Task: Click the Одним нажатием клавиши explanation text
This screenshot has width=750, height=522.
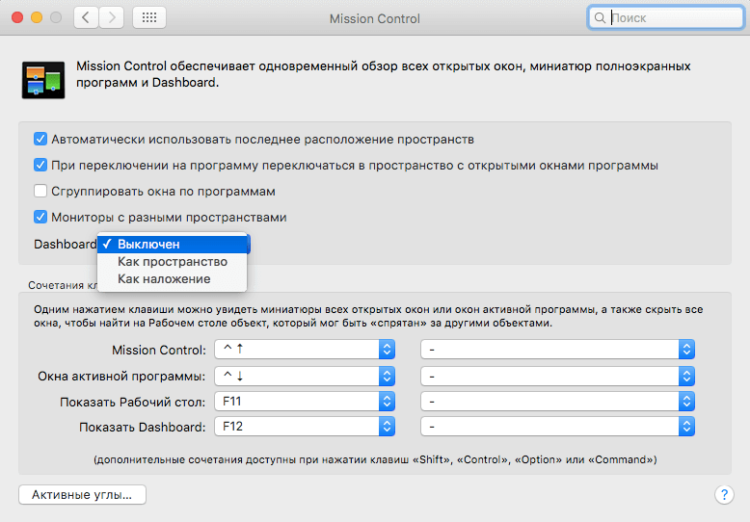Action: (x=368, y=316)
